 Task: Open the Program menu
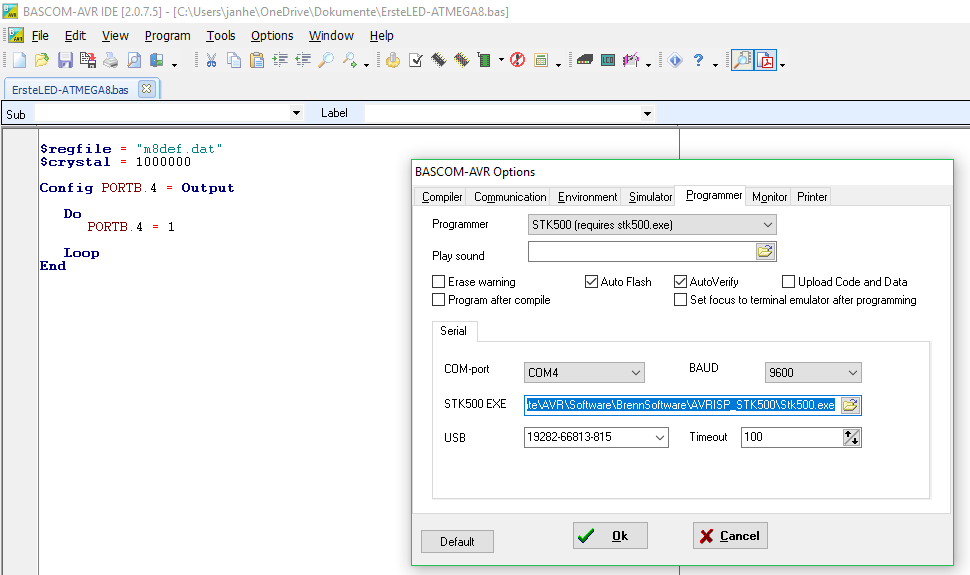coord(168,36)
